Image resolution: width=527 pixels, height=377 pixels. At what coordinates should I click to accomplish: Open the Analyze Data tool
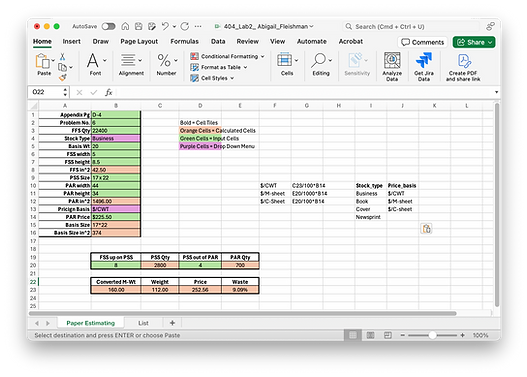click(392, 67)
